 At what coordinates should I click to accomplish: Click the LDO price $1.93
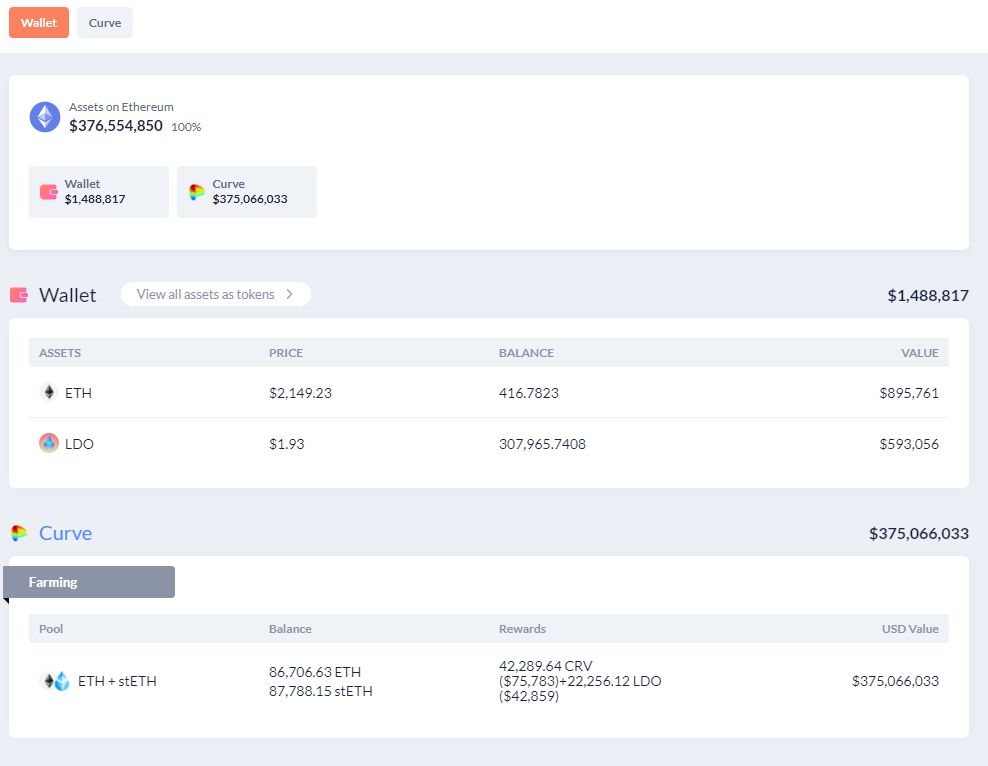[x=287, y=444]
